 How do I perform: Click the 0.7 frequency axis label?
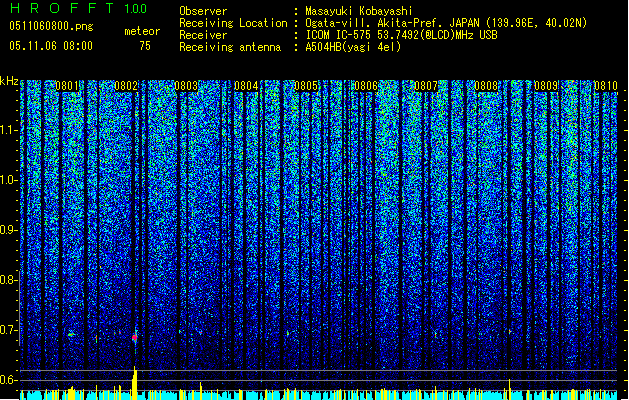(x=9, y=330)
